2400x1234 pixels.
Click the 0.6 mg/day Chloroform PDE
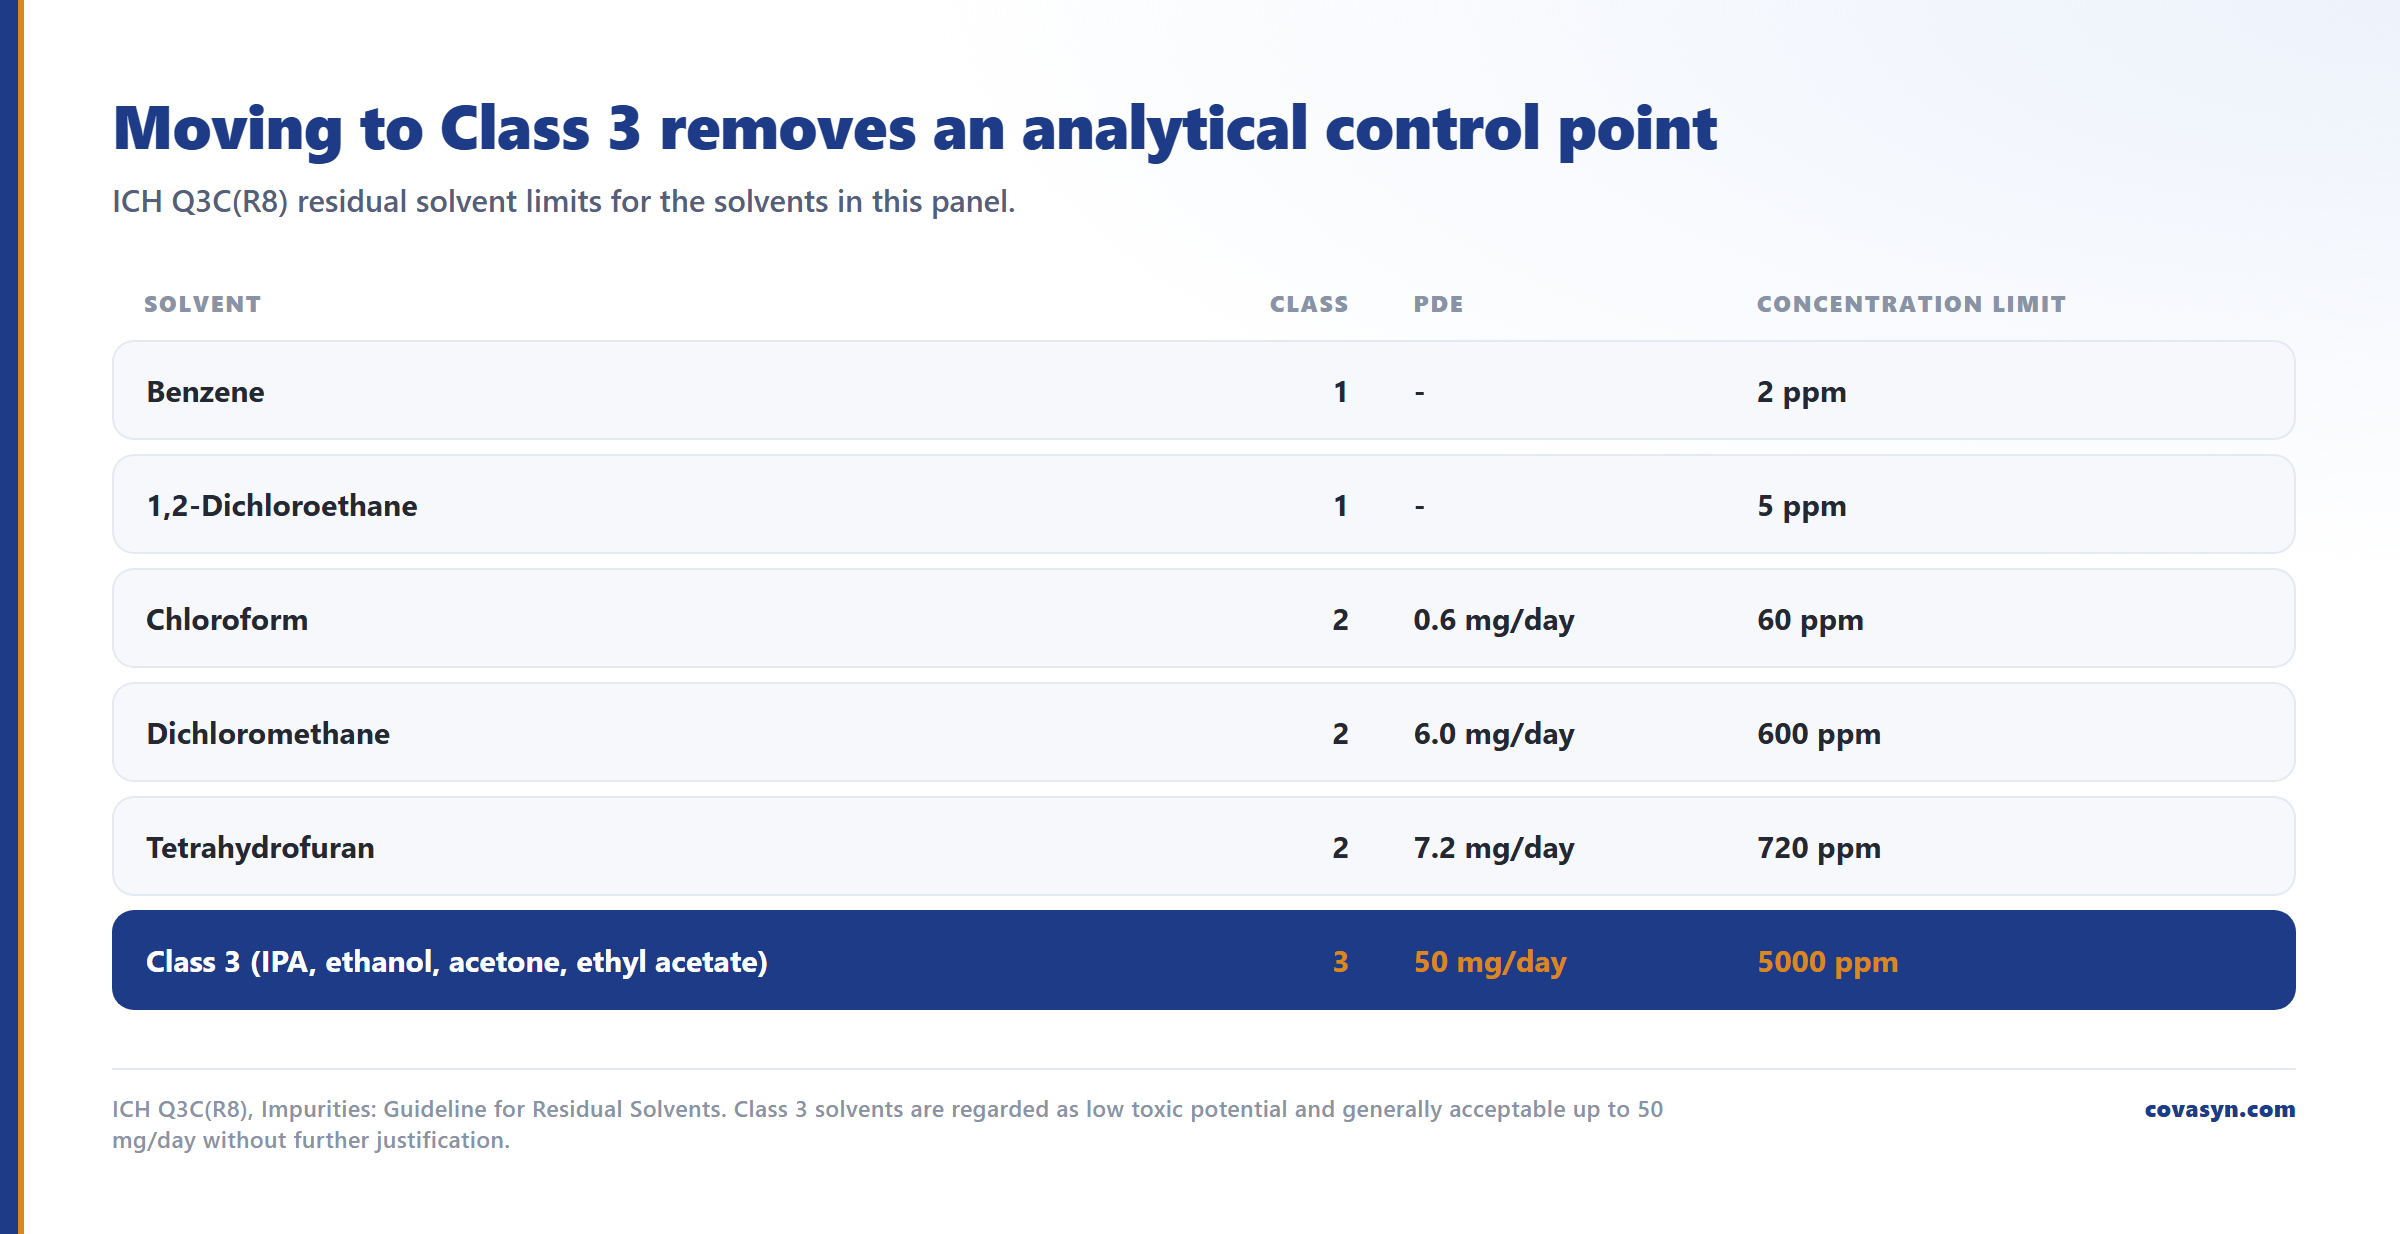1494,620
